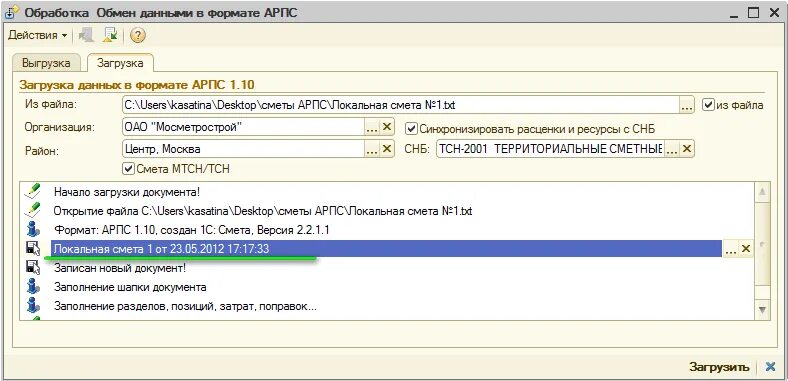Click info icon beside 'Заполнение разделов' row
This screenshot has width=788, height=381.
click(x=33, y=305)
